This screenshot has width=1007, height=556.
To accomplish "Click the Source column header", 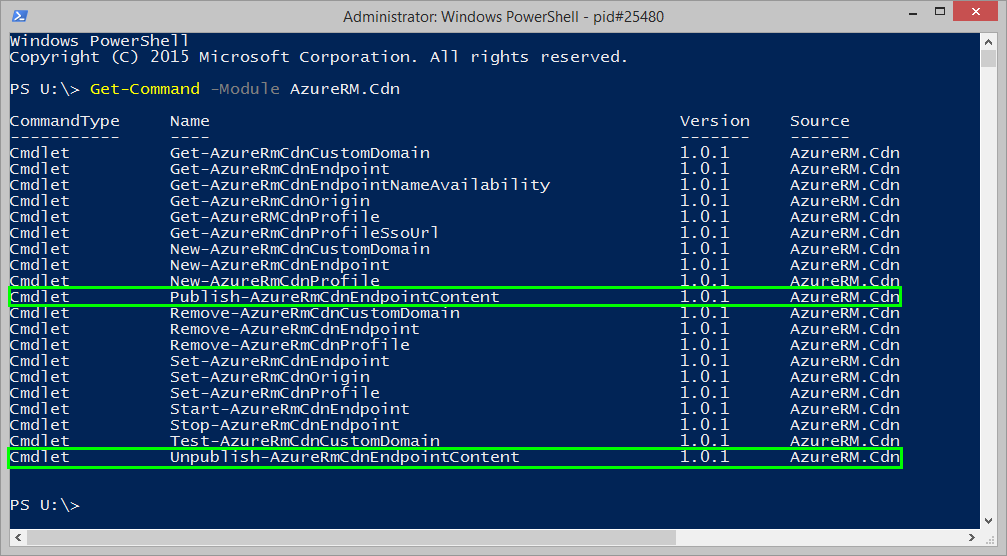I will (x=819, y=121).
